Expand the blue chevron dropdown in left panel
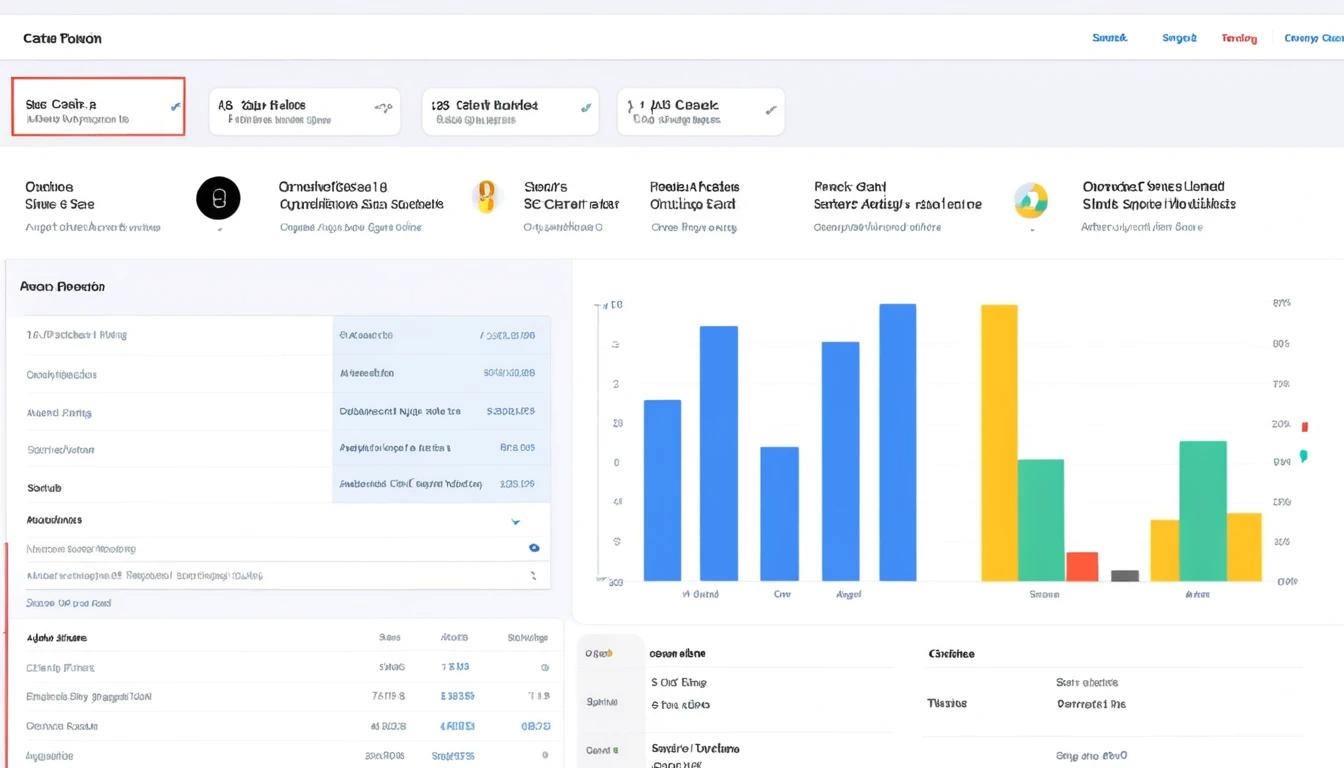The height and width of the screenshot is (768, 1344). [x=516, y=521]
